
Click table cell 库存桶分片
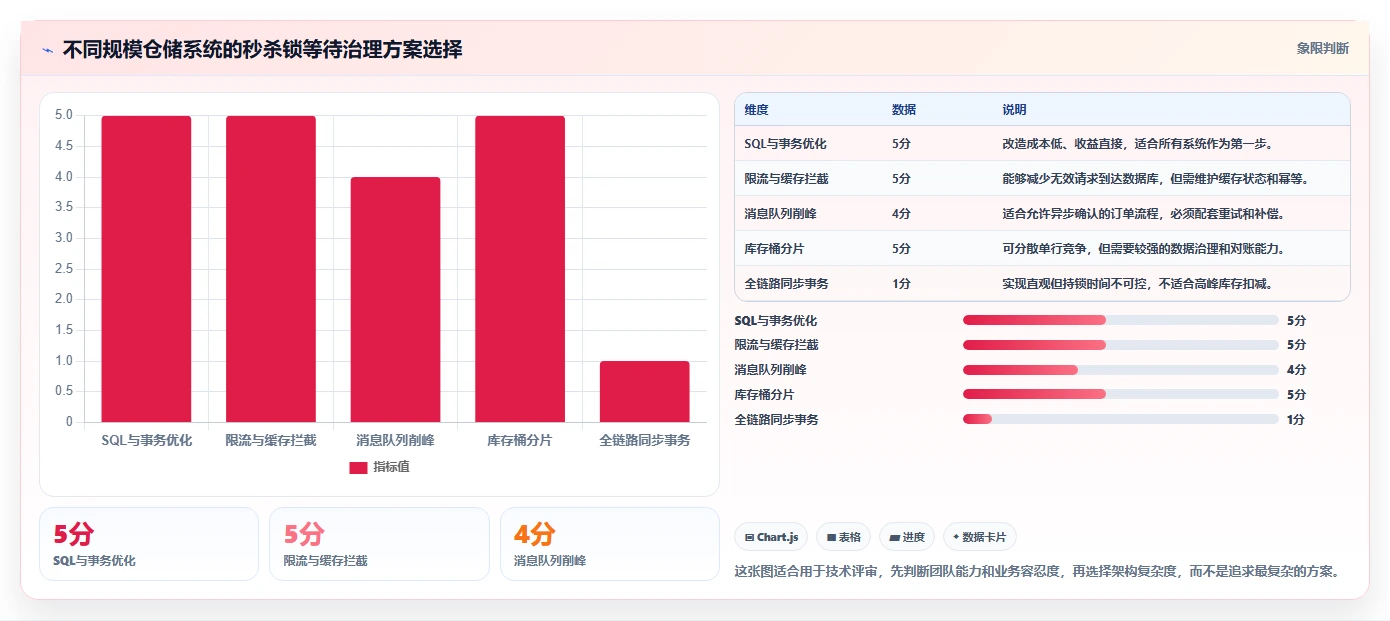click(773, 249)
